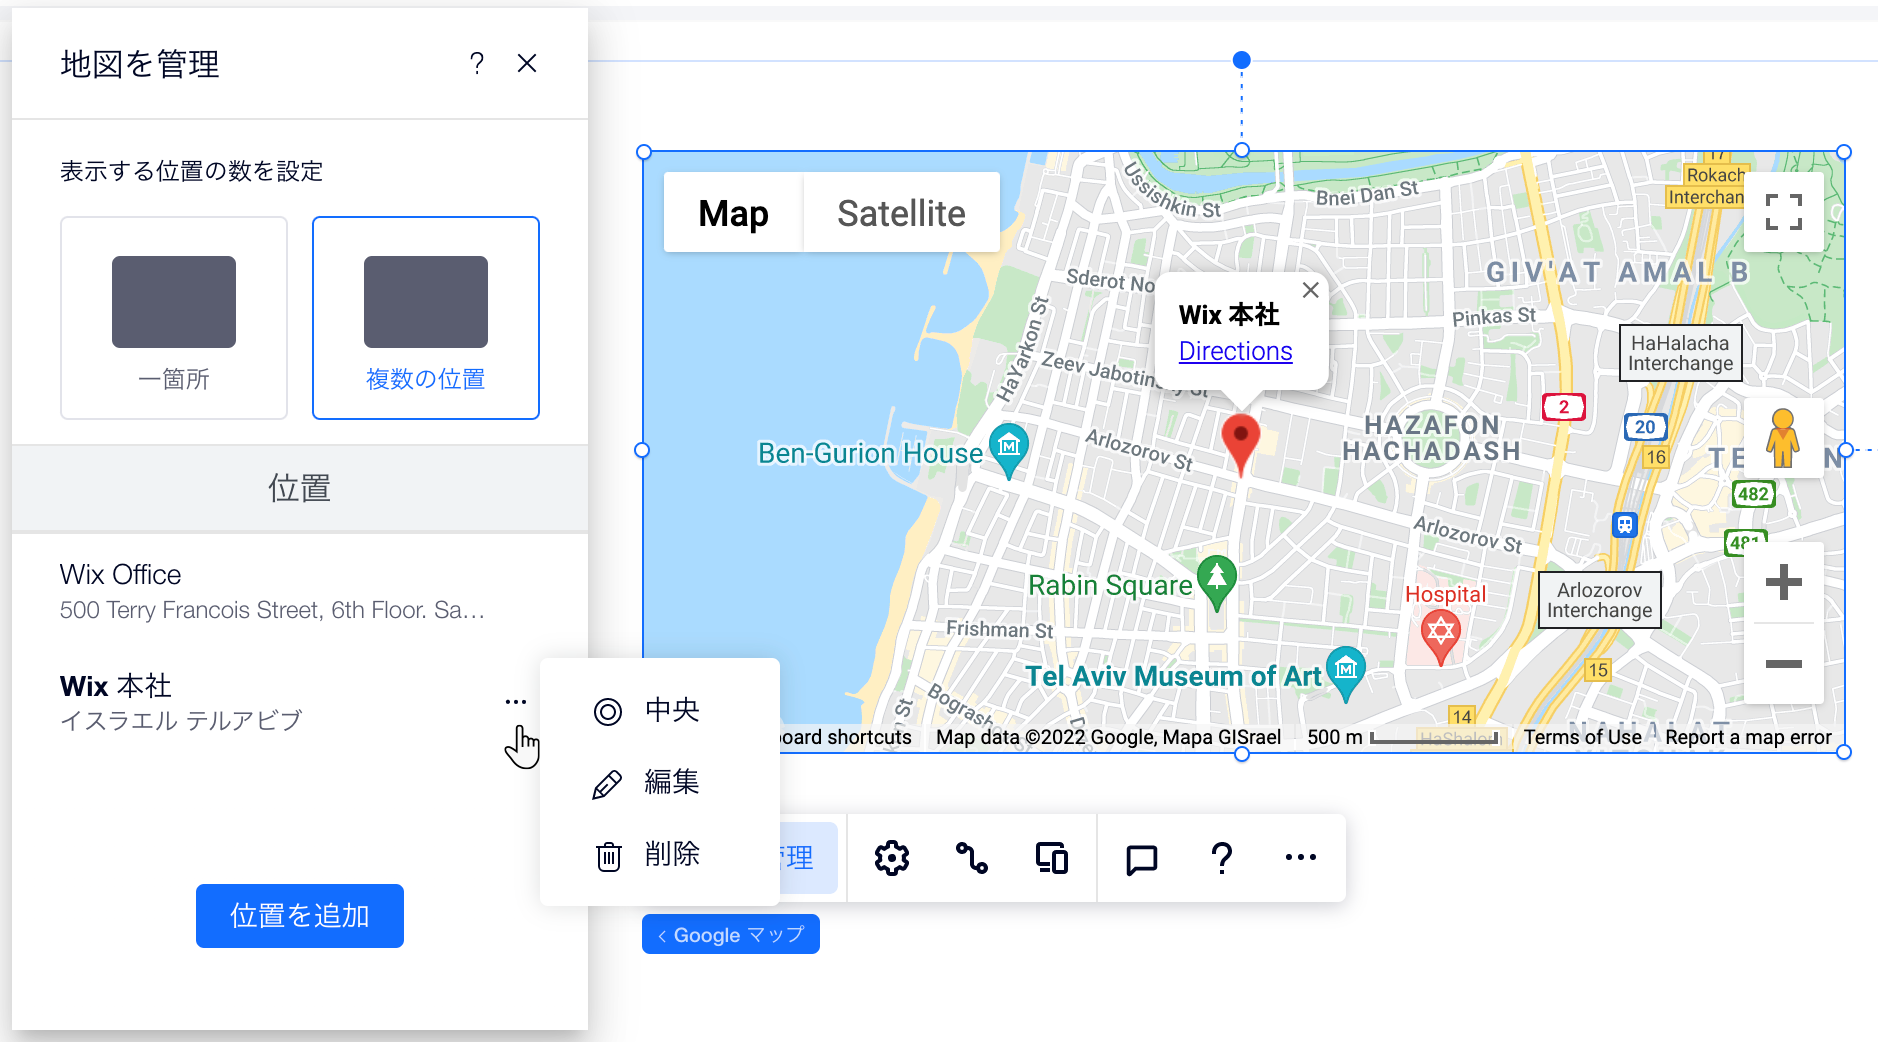Click the Arlozorov Interchange label
This screenshot has height=1042, width=1878.
click(x=1600, y=600)
